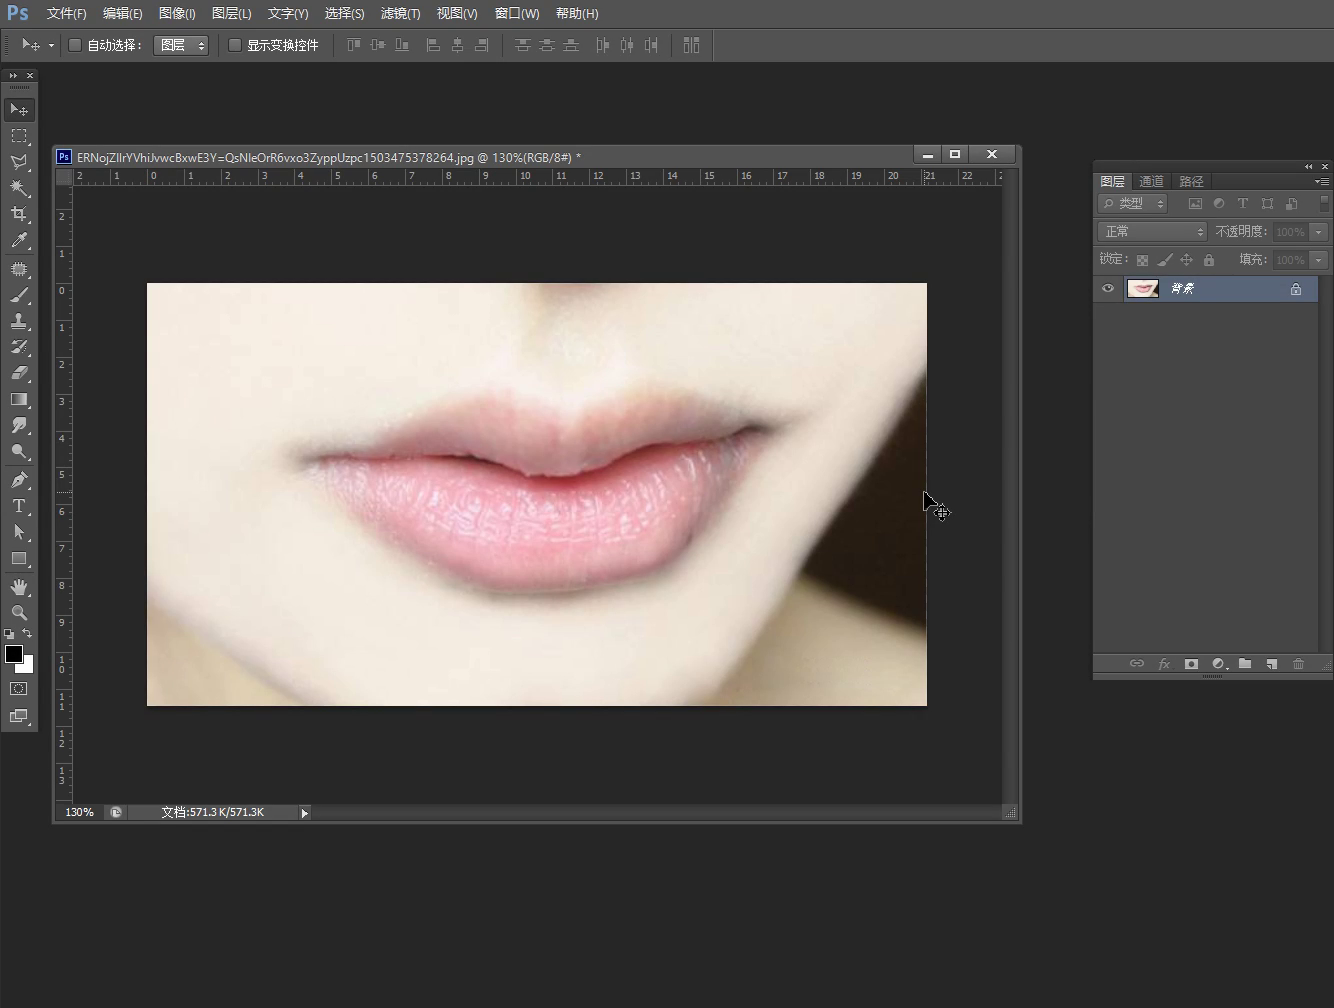Open the 滤镜(T) menu
The image size is (1334, 1008).
coord(400,14)
